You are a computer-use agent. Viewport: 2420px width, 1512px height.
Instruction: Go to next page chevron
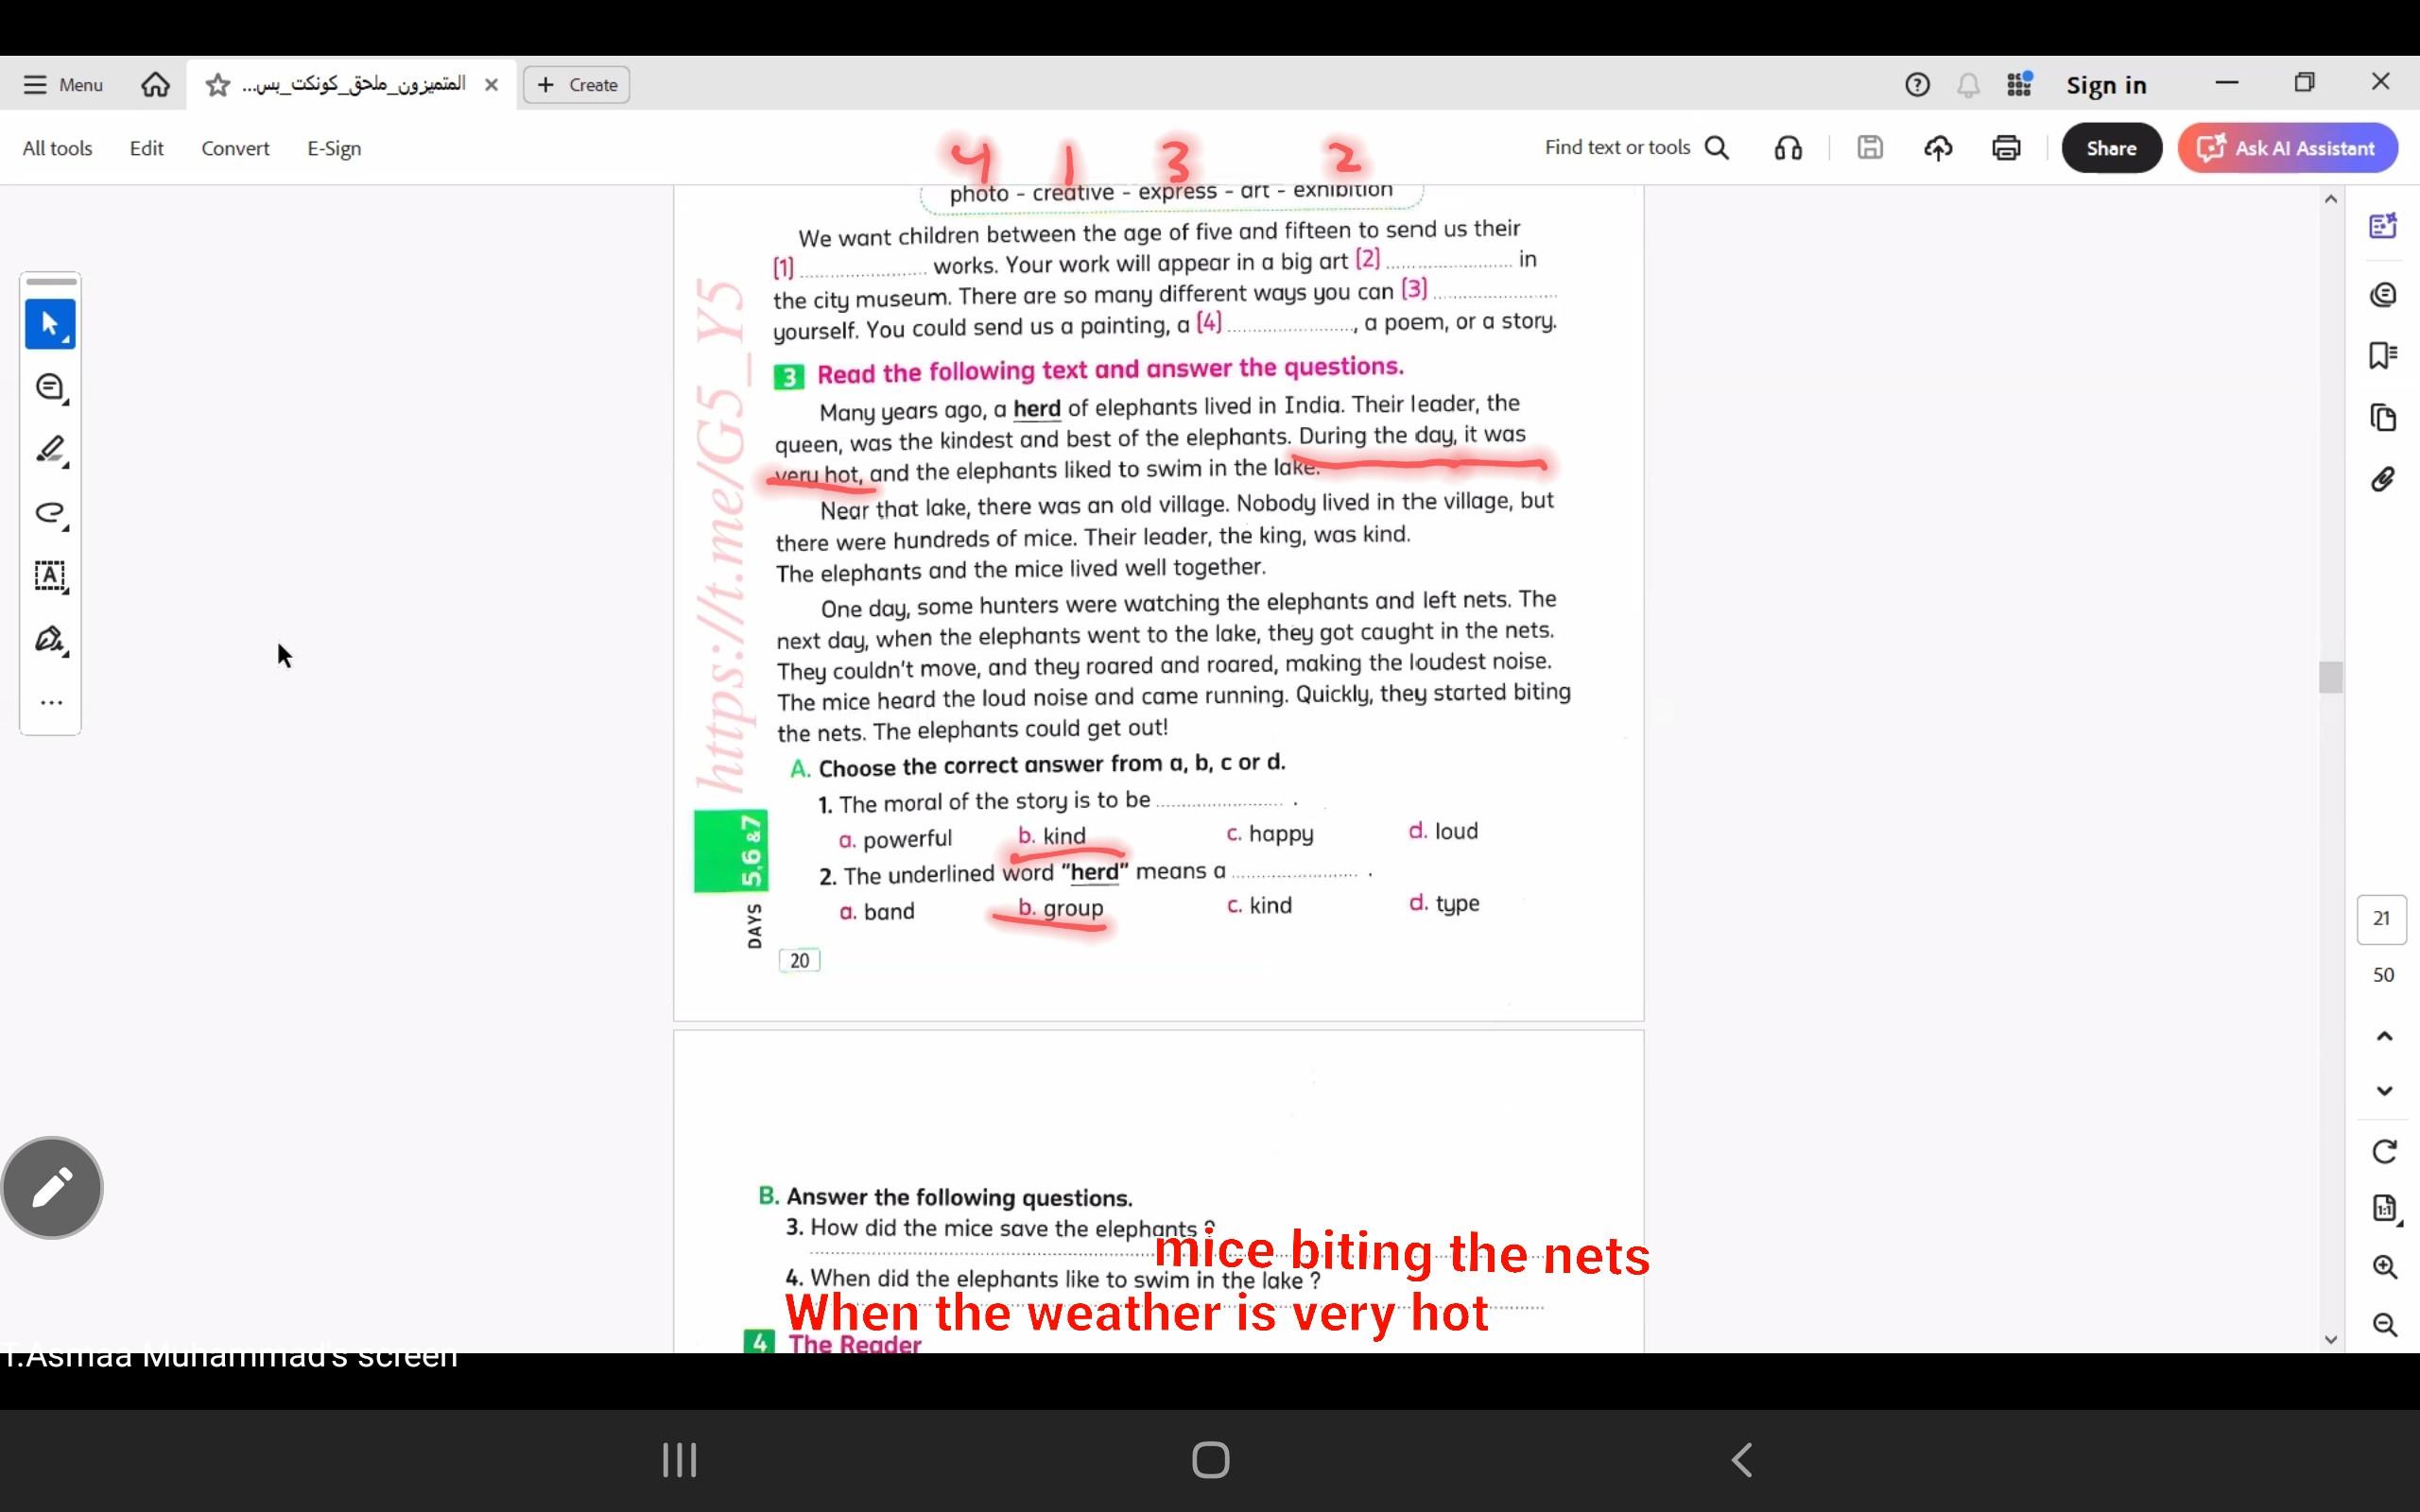point(2384,1091)
